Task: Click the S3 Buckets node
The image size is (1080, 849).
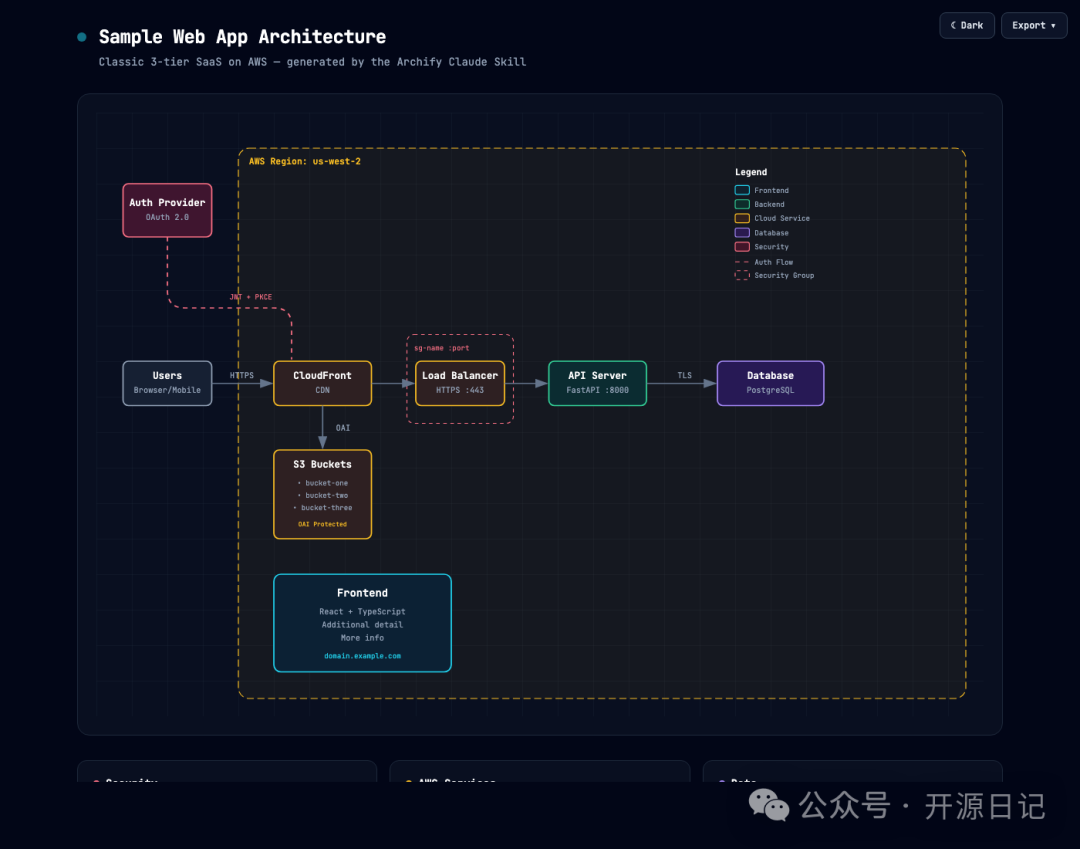Action: 322,494
